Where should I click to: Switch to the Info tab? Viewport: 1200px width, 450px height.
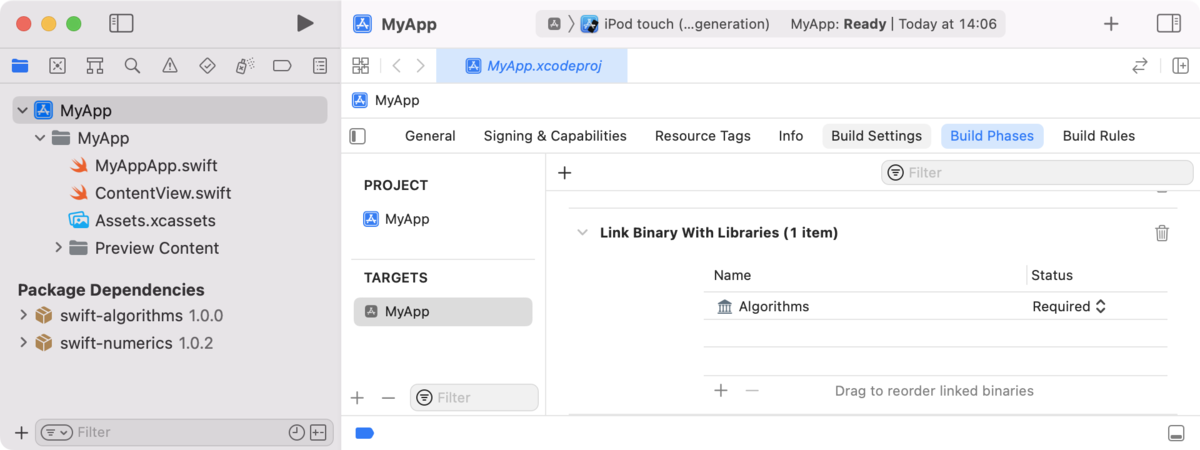791,136
